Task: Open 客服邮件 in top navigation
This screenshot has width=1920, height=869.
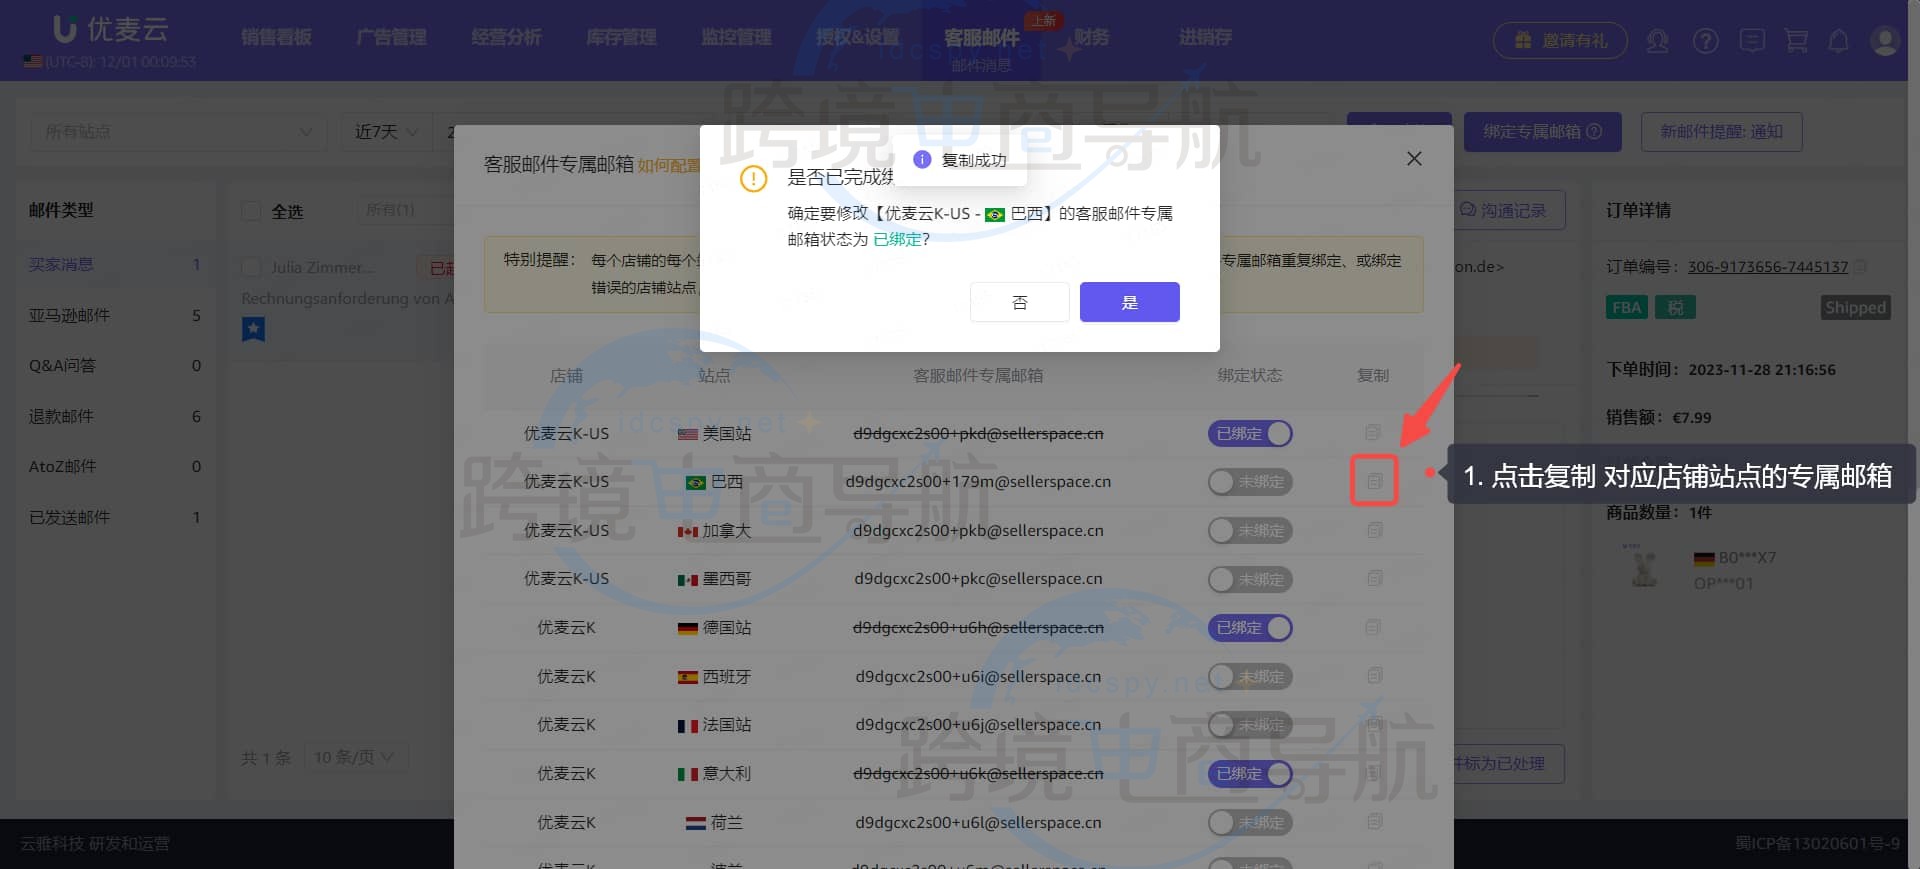Action: 982,38
